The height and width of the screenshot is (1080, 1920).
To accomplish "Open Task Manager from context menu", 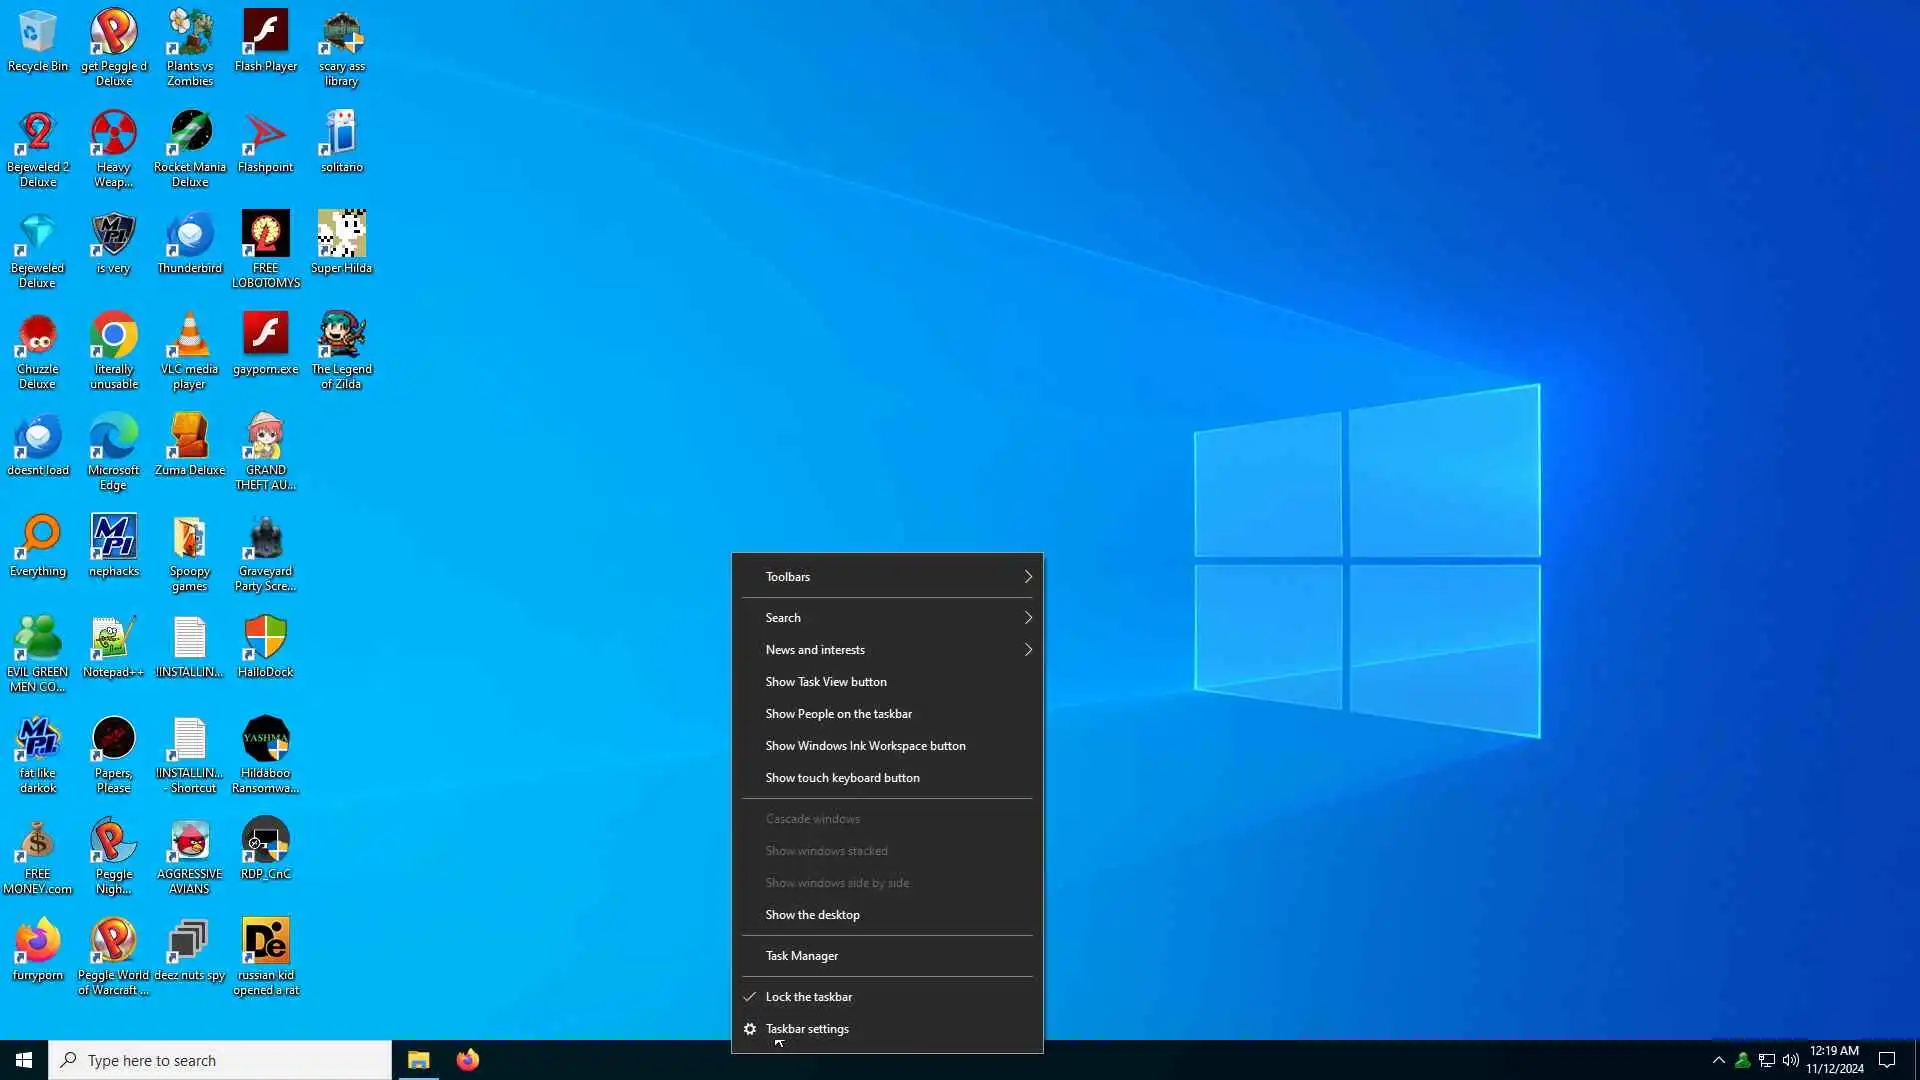I will [801, 956].
